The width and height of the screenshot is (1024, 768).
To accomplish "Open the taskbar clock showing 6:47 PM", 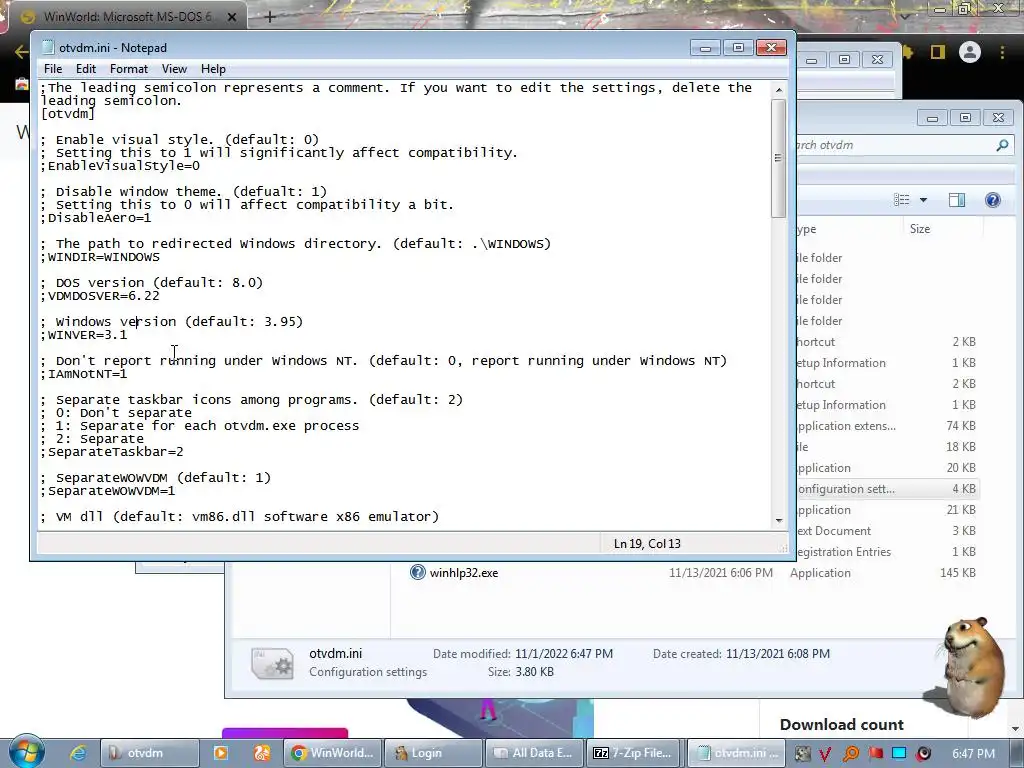I will point(973,754).
